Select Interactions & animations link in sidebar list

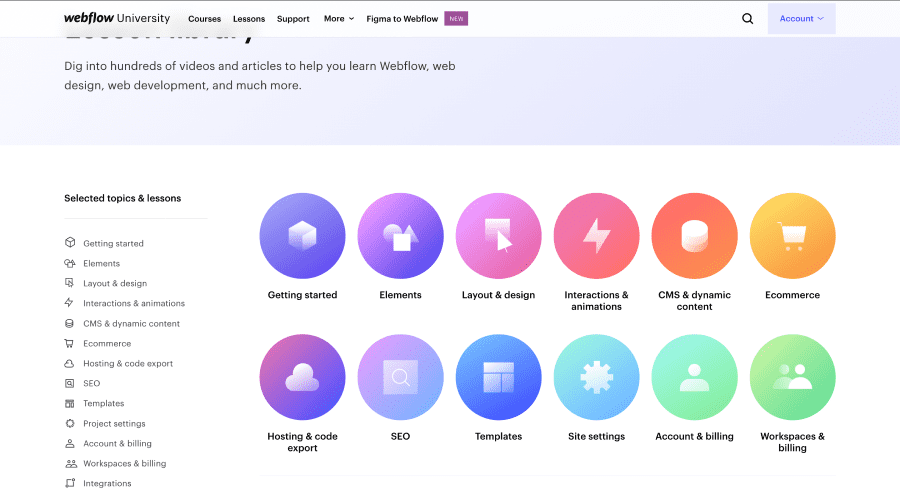click(x=134, y=303)
